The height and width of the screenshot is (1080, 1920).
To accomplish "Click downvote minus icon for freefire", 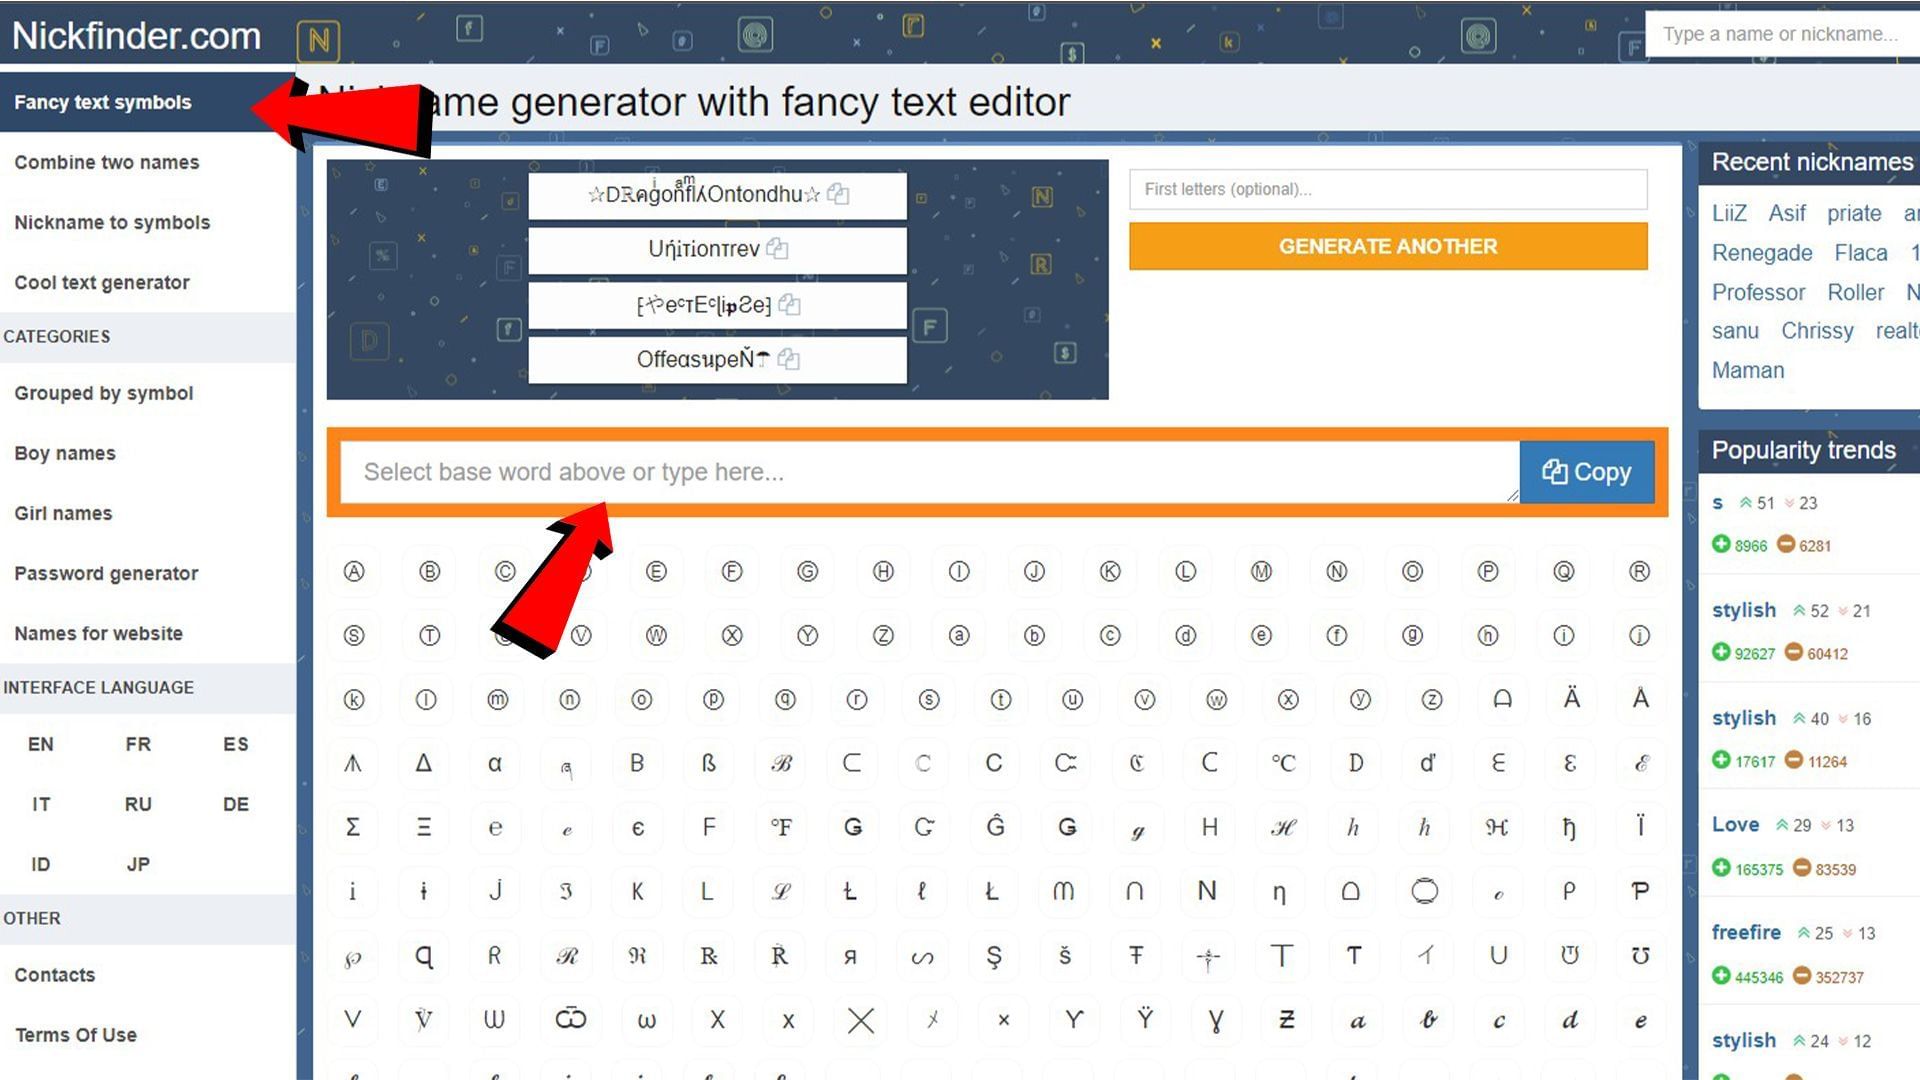I will [1802, 976].
